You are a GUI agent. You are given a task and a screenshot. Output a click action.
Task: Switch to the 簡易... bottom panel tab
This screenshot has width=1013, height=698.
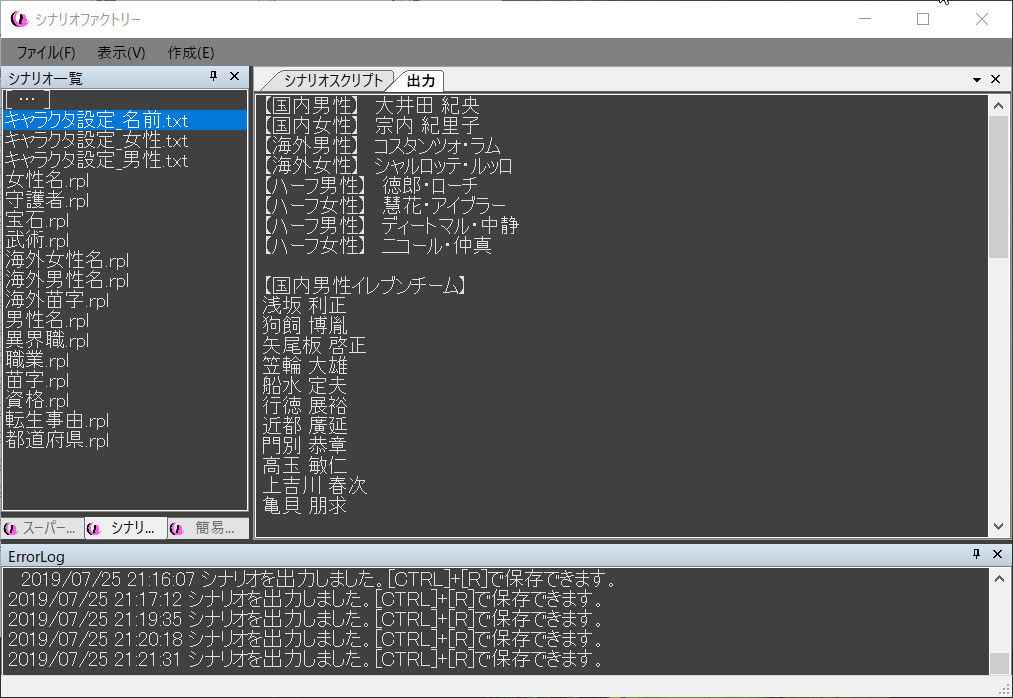[x=208, y=528]
